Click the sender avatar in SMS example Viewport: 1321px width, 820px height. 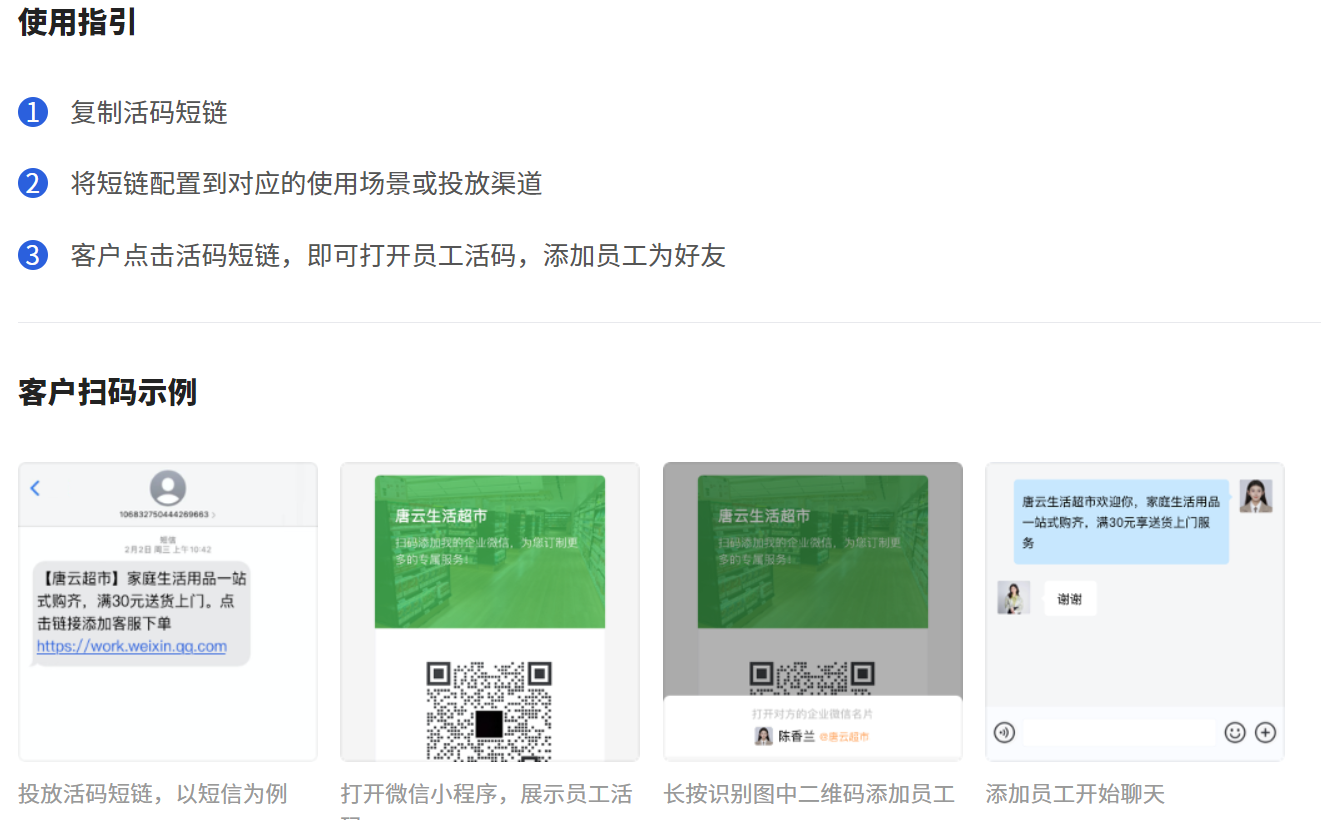coord(167,488)
